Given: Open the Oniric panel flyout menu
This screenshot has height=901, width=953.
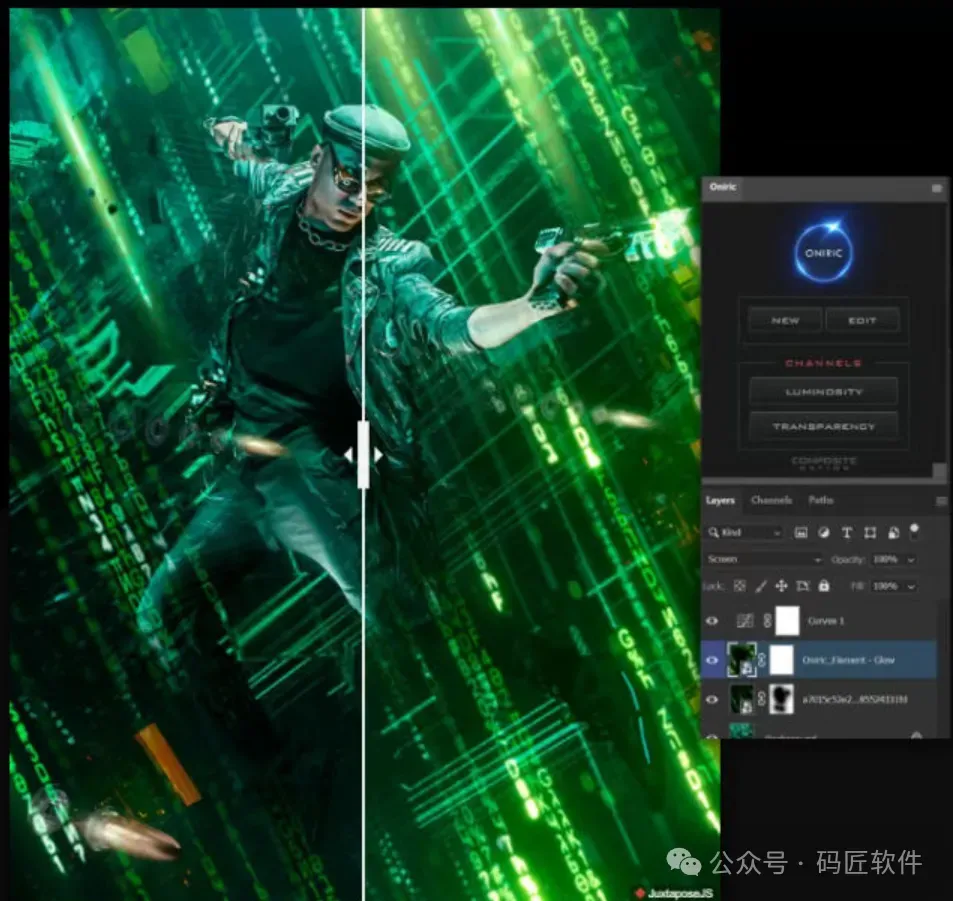Looking at the screenshot, I should pyautogui.click(x=936, y=188).
